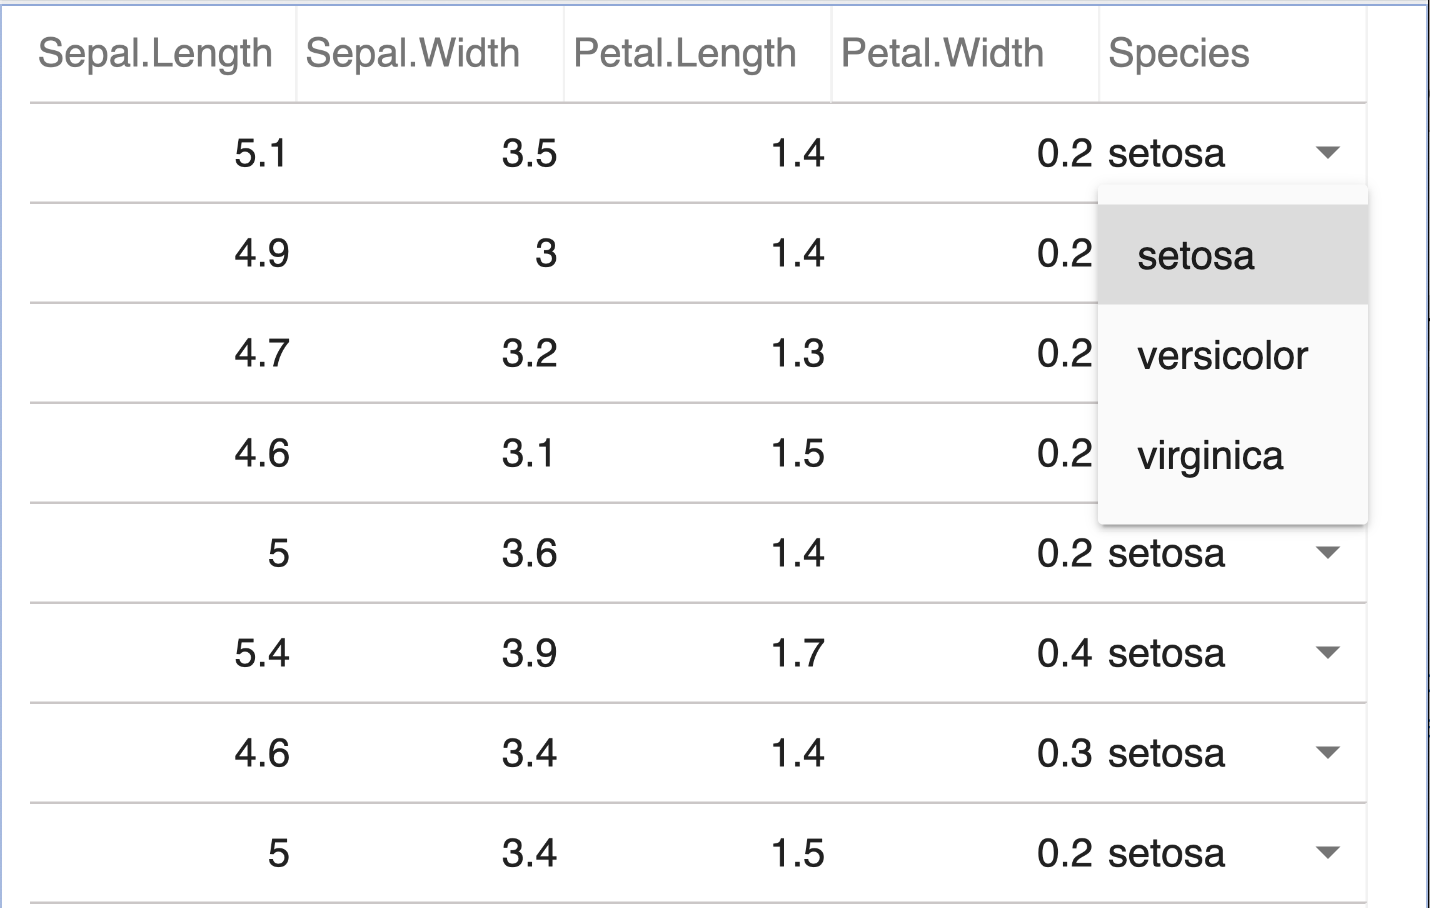The image size is (1430, 908).
Task: Pick the highlighted setosa dropdown option
Action: [x=1196, y=256]
